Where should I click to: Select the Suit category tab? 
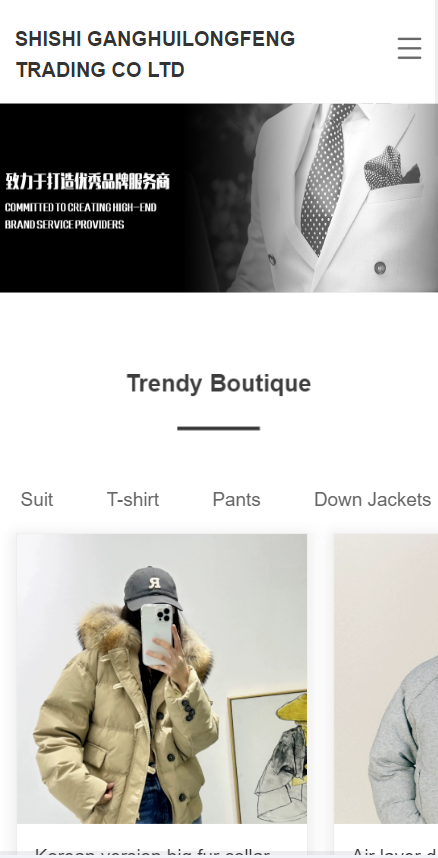pyautogui.click(x=37, y=500)
